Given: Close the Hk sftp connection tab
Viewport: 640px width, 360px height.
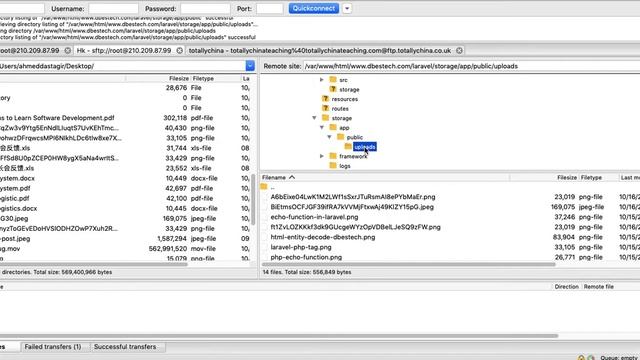Looking at the screenshot, I should point(180,51).
